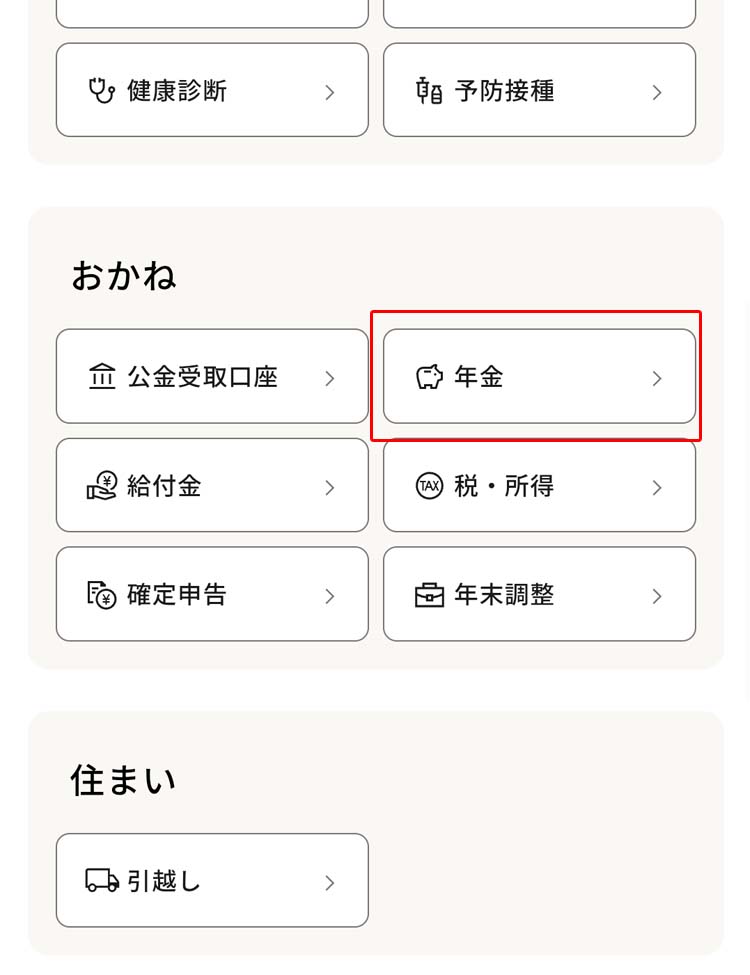
Task: Click the bank icon for 公金受取口座
Action: [102, 377]
